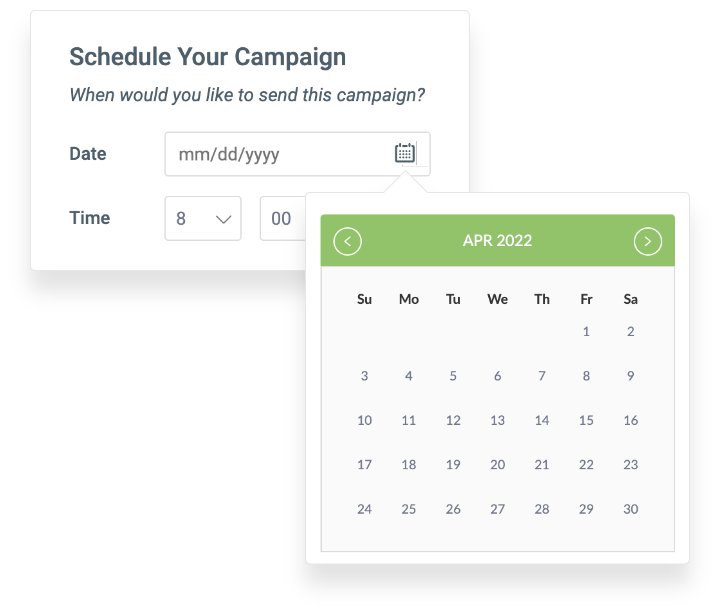720x615 pixels.
Task: Select the 27th in the calendar
Action: click(x=497, y=508)
